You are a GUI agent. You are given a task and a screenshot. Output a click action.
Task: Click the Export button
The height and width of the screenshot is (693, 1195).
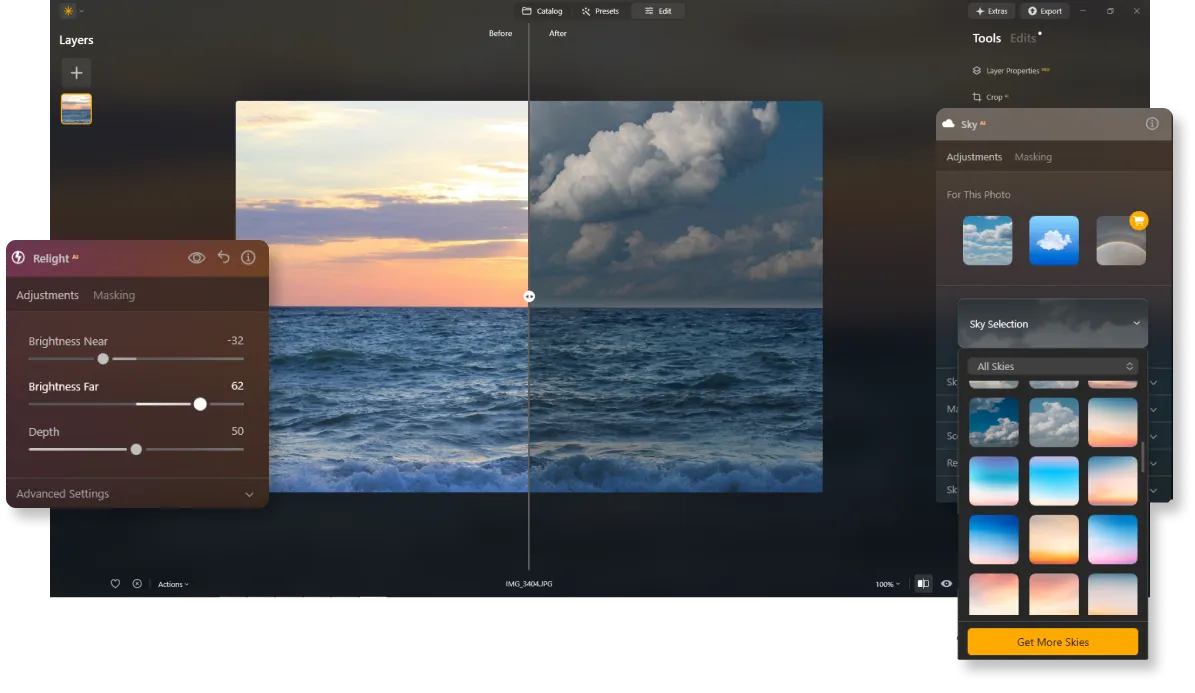pos(1044,11)
